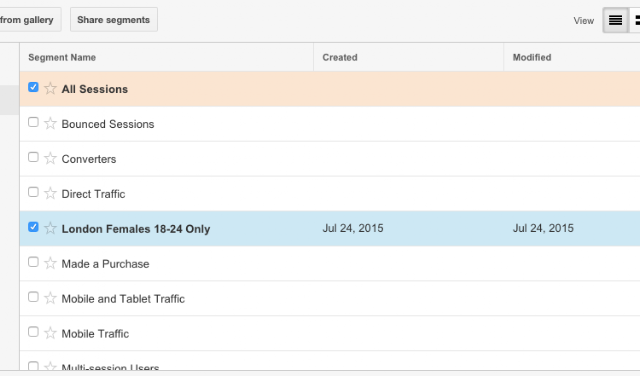Select Mobile and Tablet Traffic segment name
640x376 pixels.
pos(123,299)
